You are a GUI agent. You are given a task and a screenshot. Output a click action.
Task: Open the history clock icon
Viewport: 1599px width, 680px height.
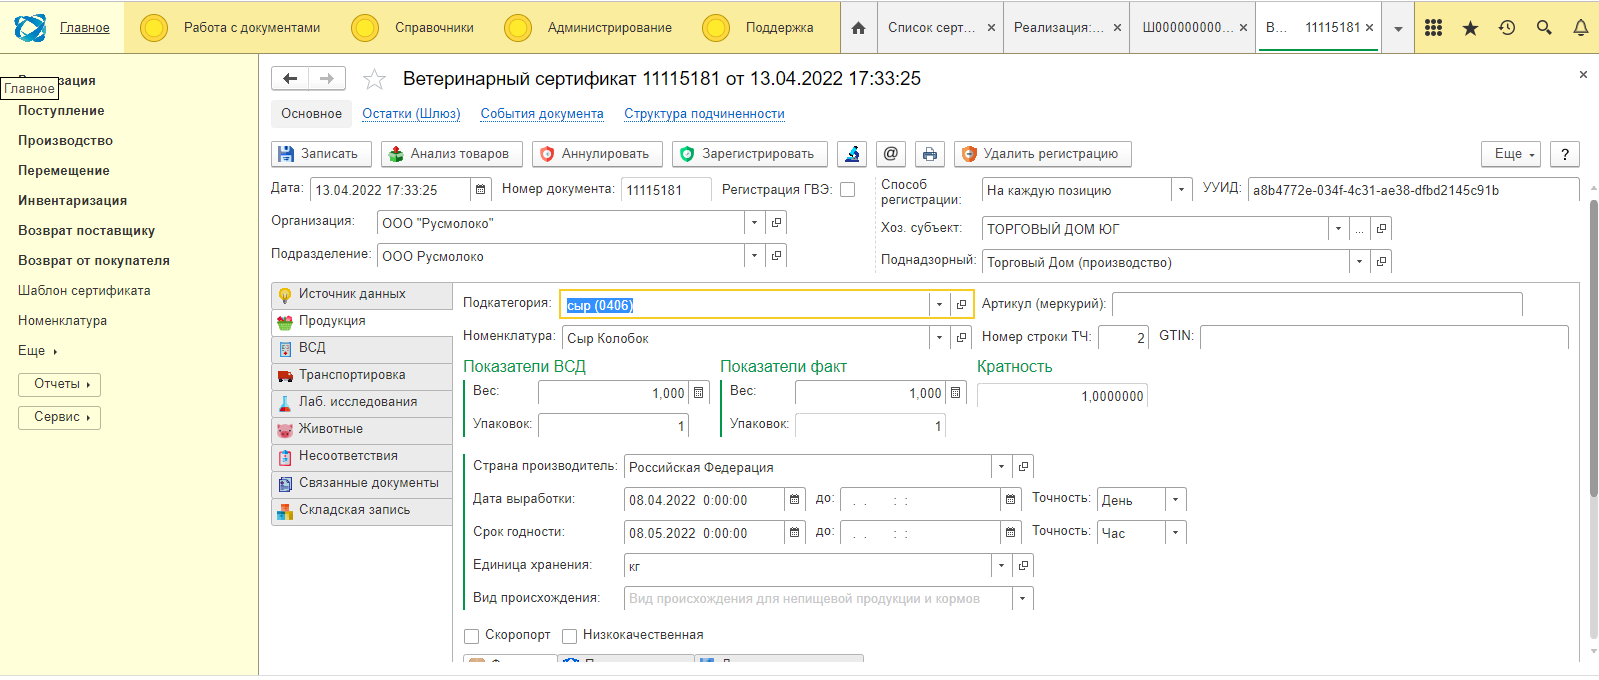(1507, 28)
